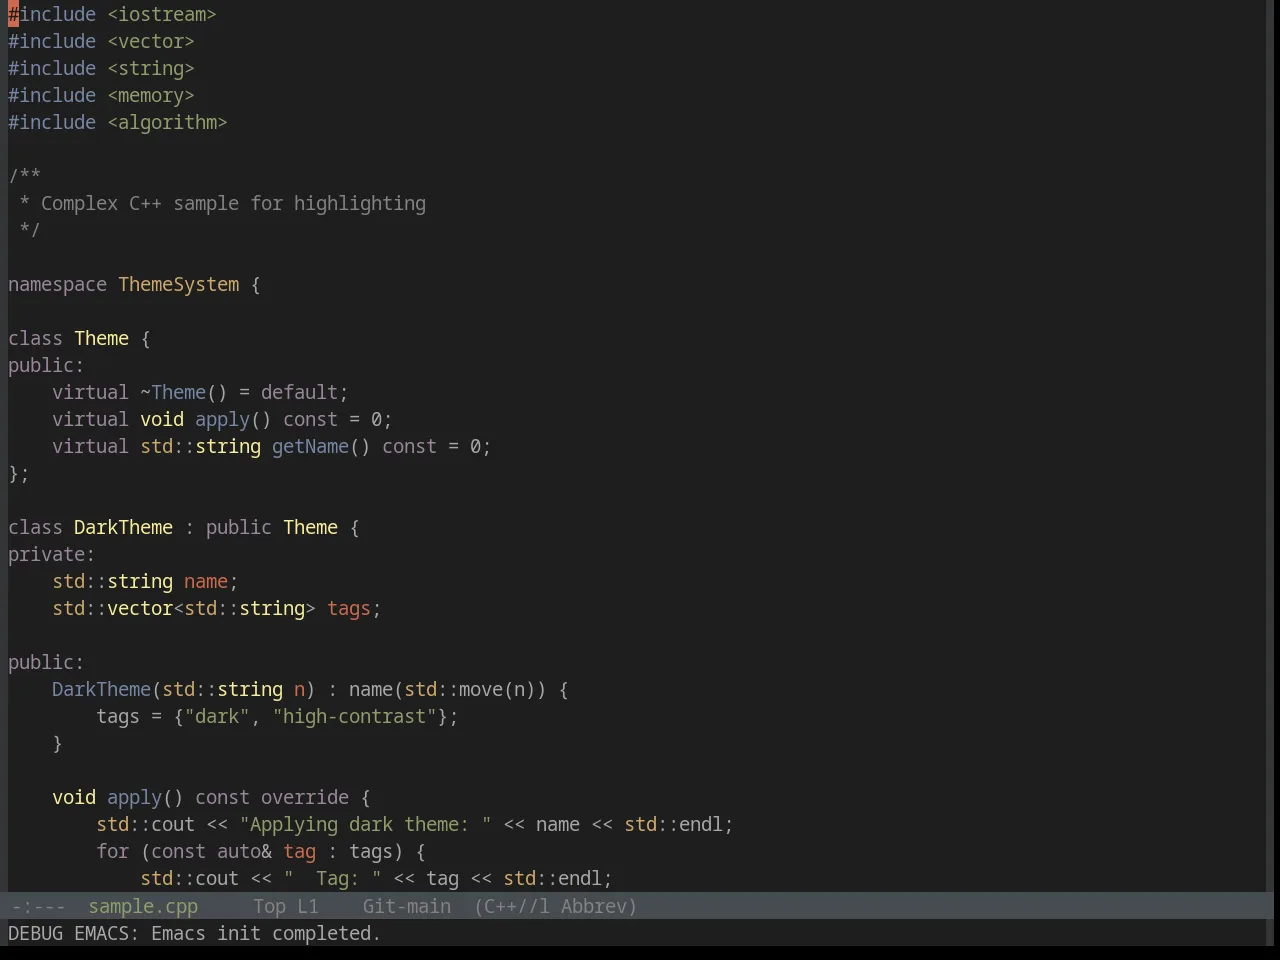Click on 'DarkTheme' in class declaration line
This screenshot has width=1280, height=960.
[123, 528]
